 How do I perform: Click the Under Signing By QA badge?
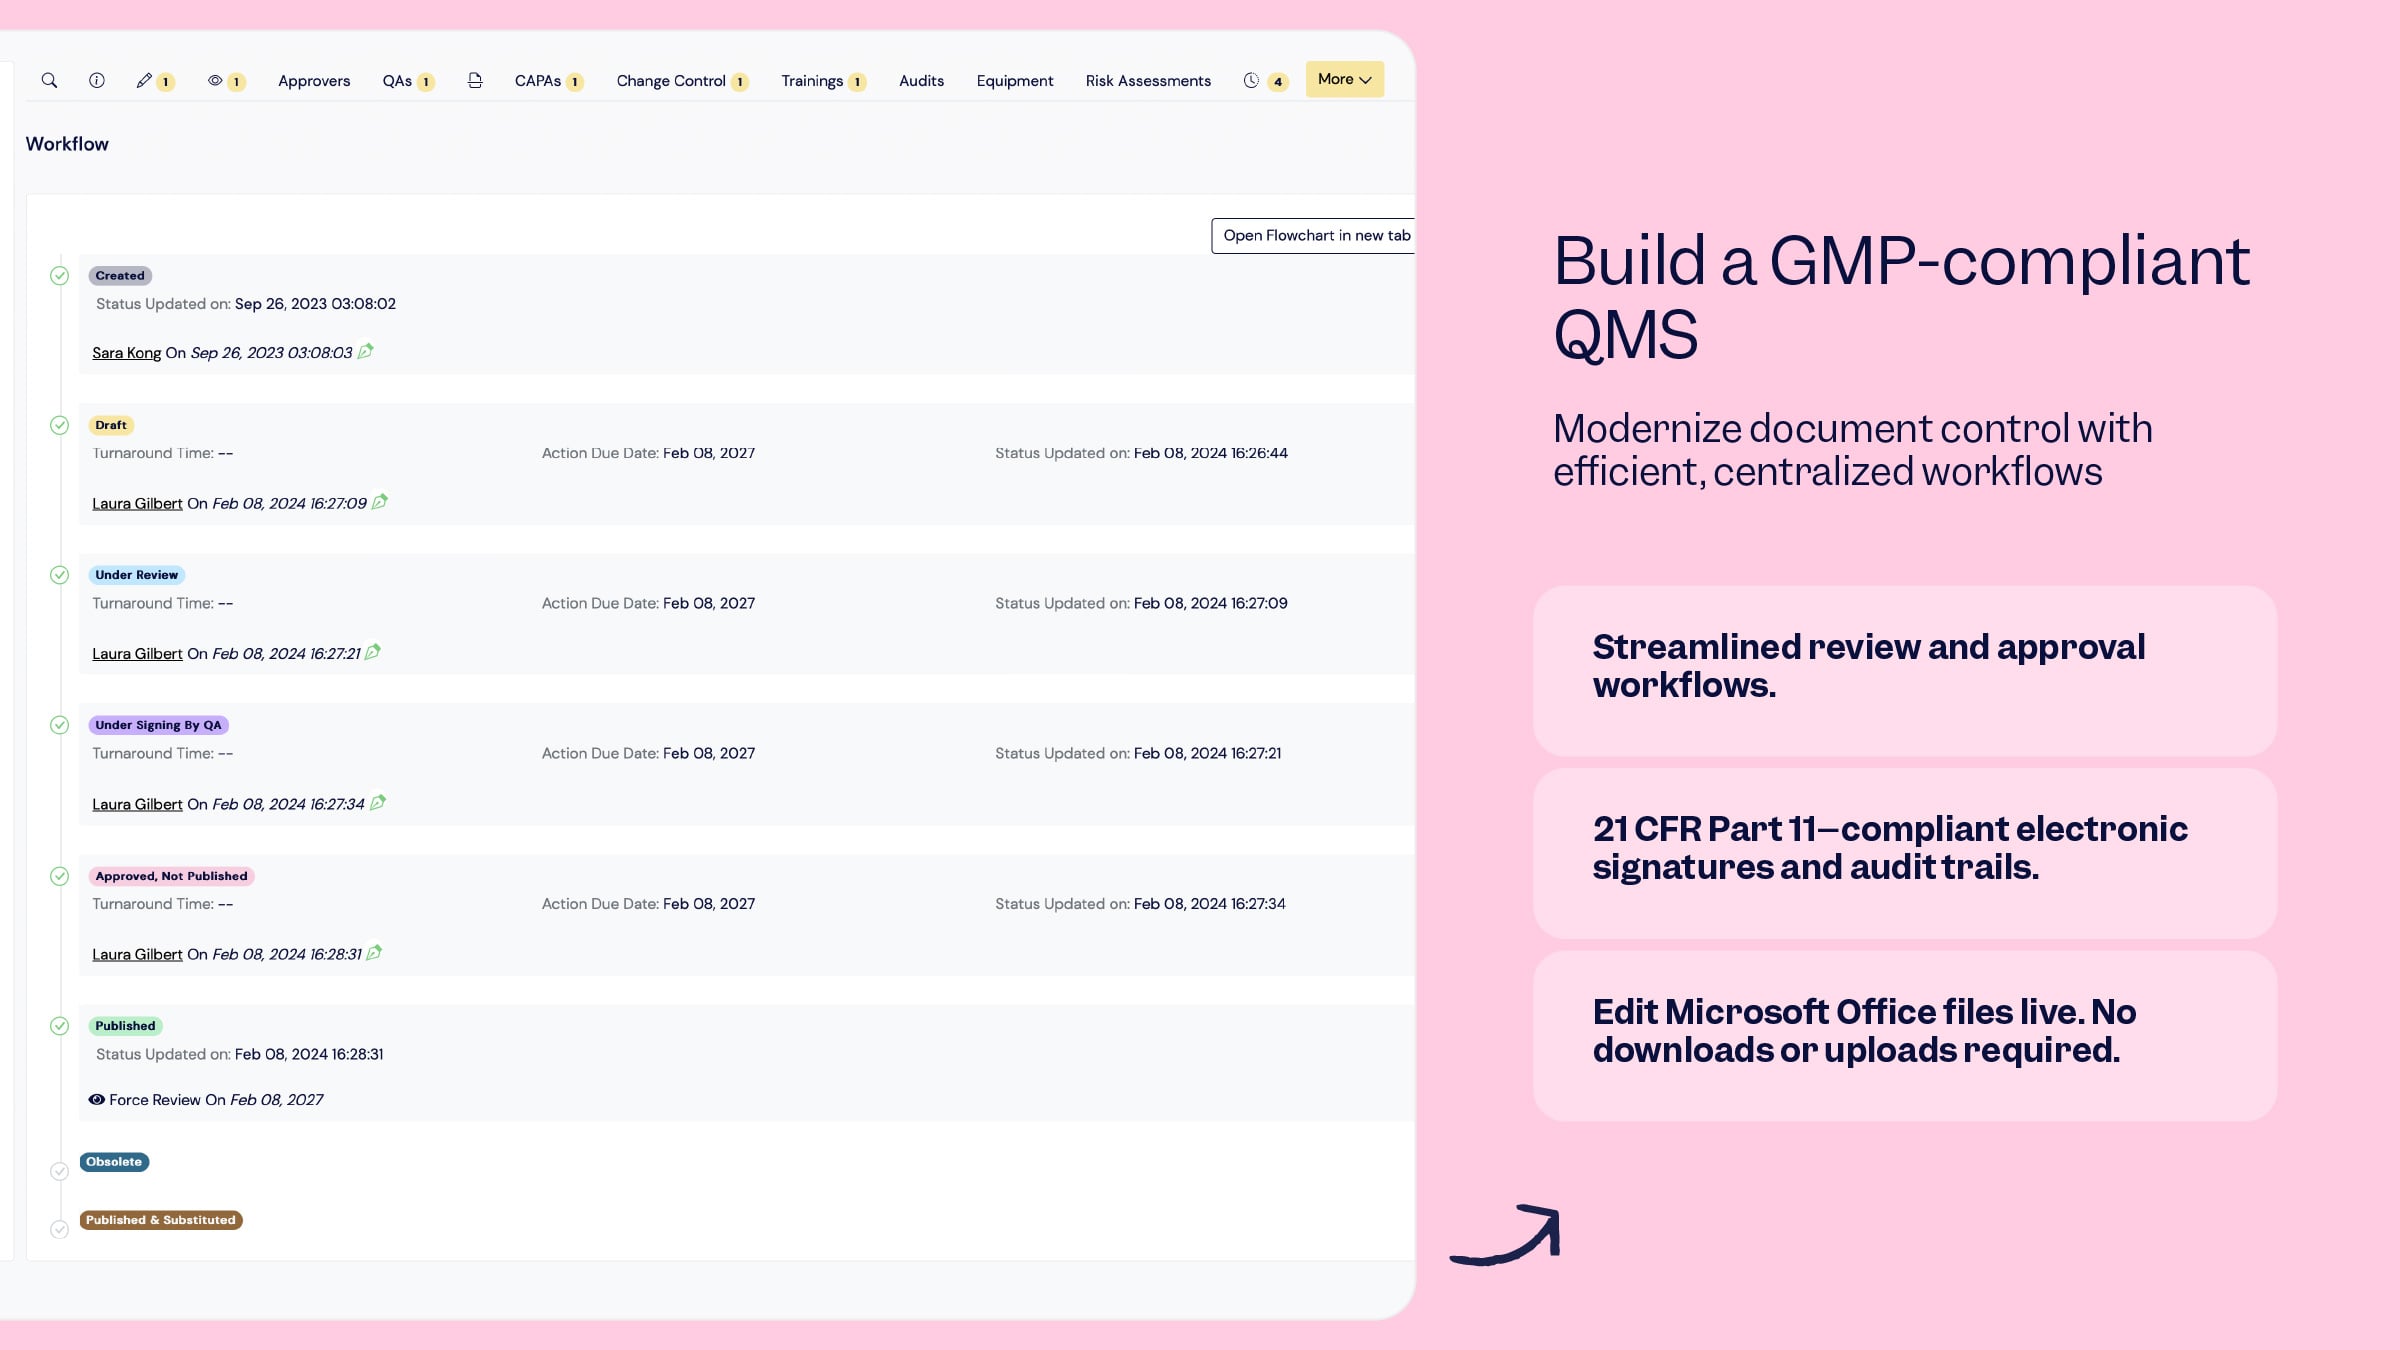click(158, 725)
